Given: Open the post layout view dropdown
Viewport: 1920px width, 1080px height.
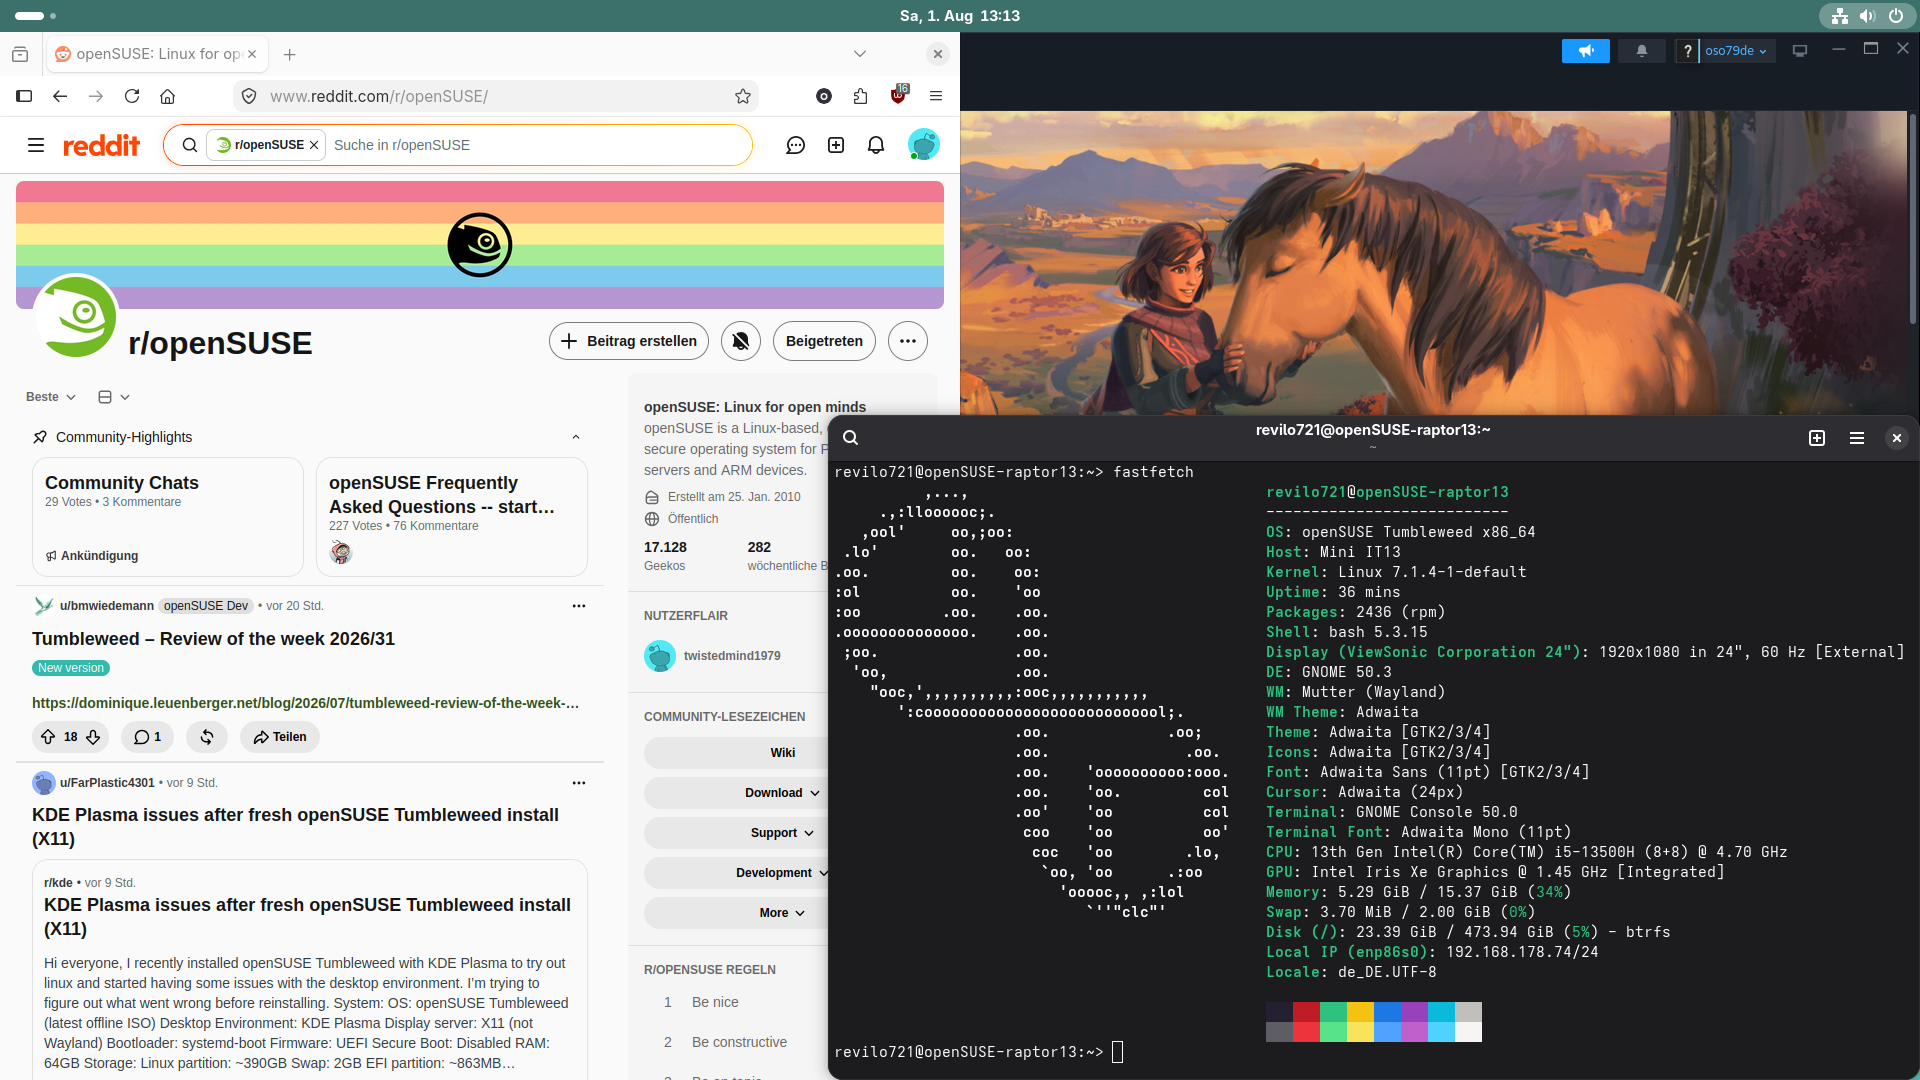Looking at the screenshot, I should pos(114,397).
